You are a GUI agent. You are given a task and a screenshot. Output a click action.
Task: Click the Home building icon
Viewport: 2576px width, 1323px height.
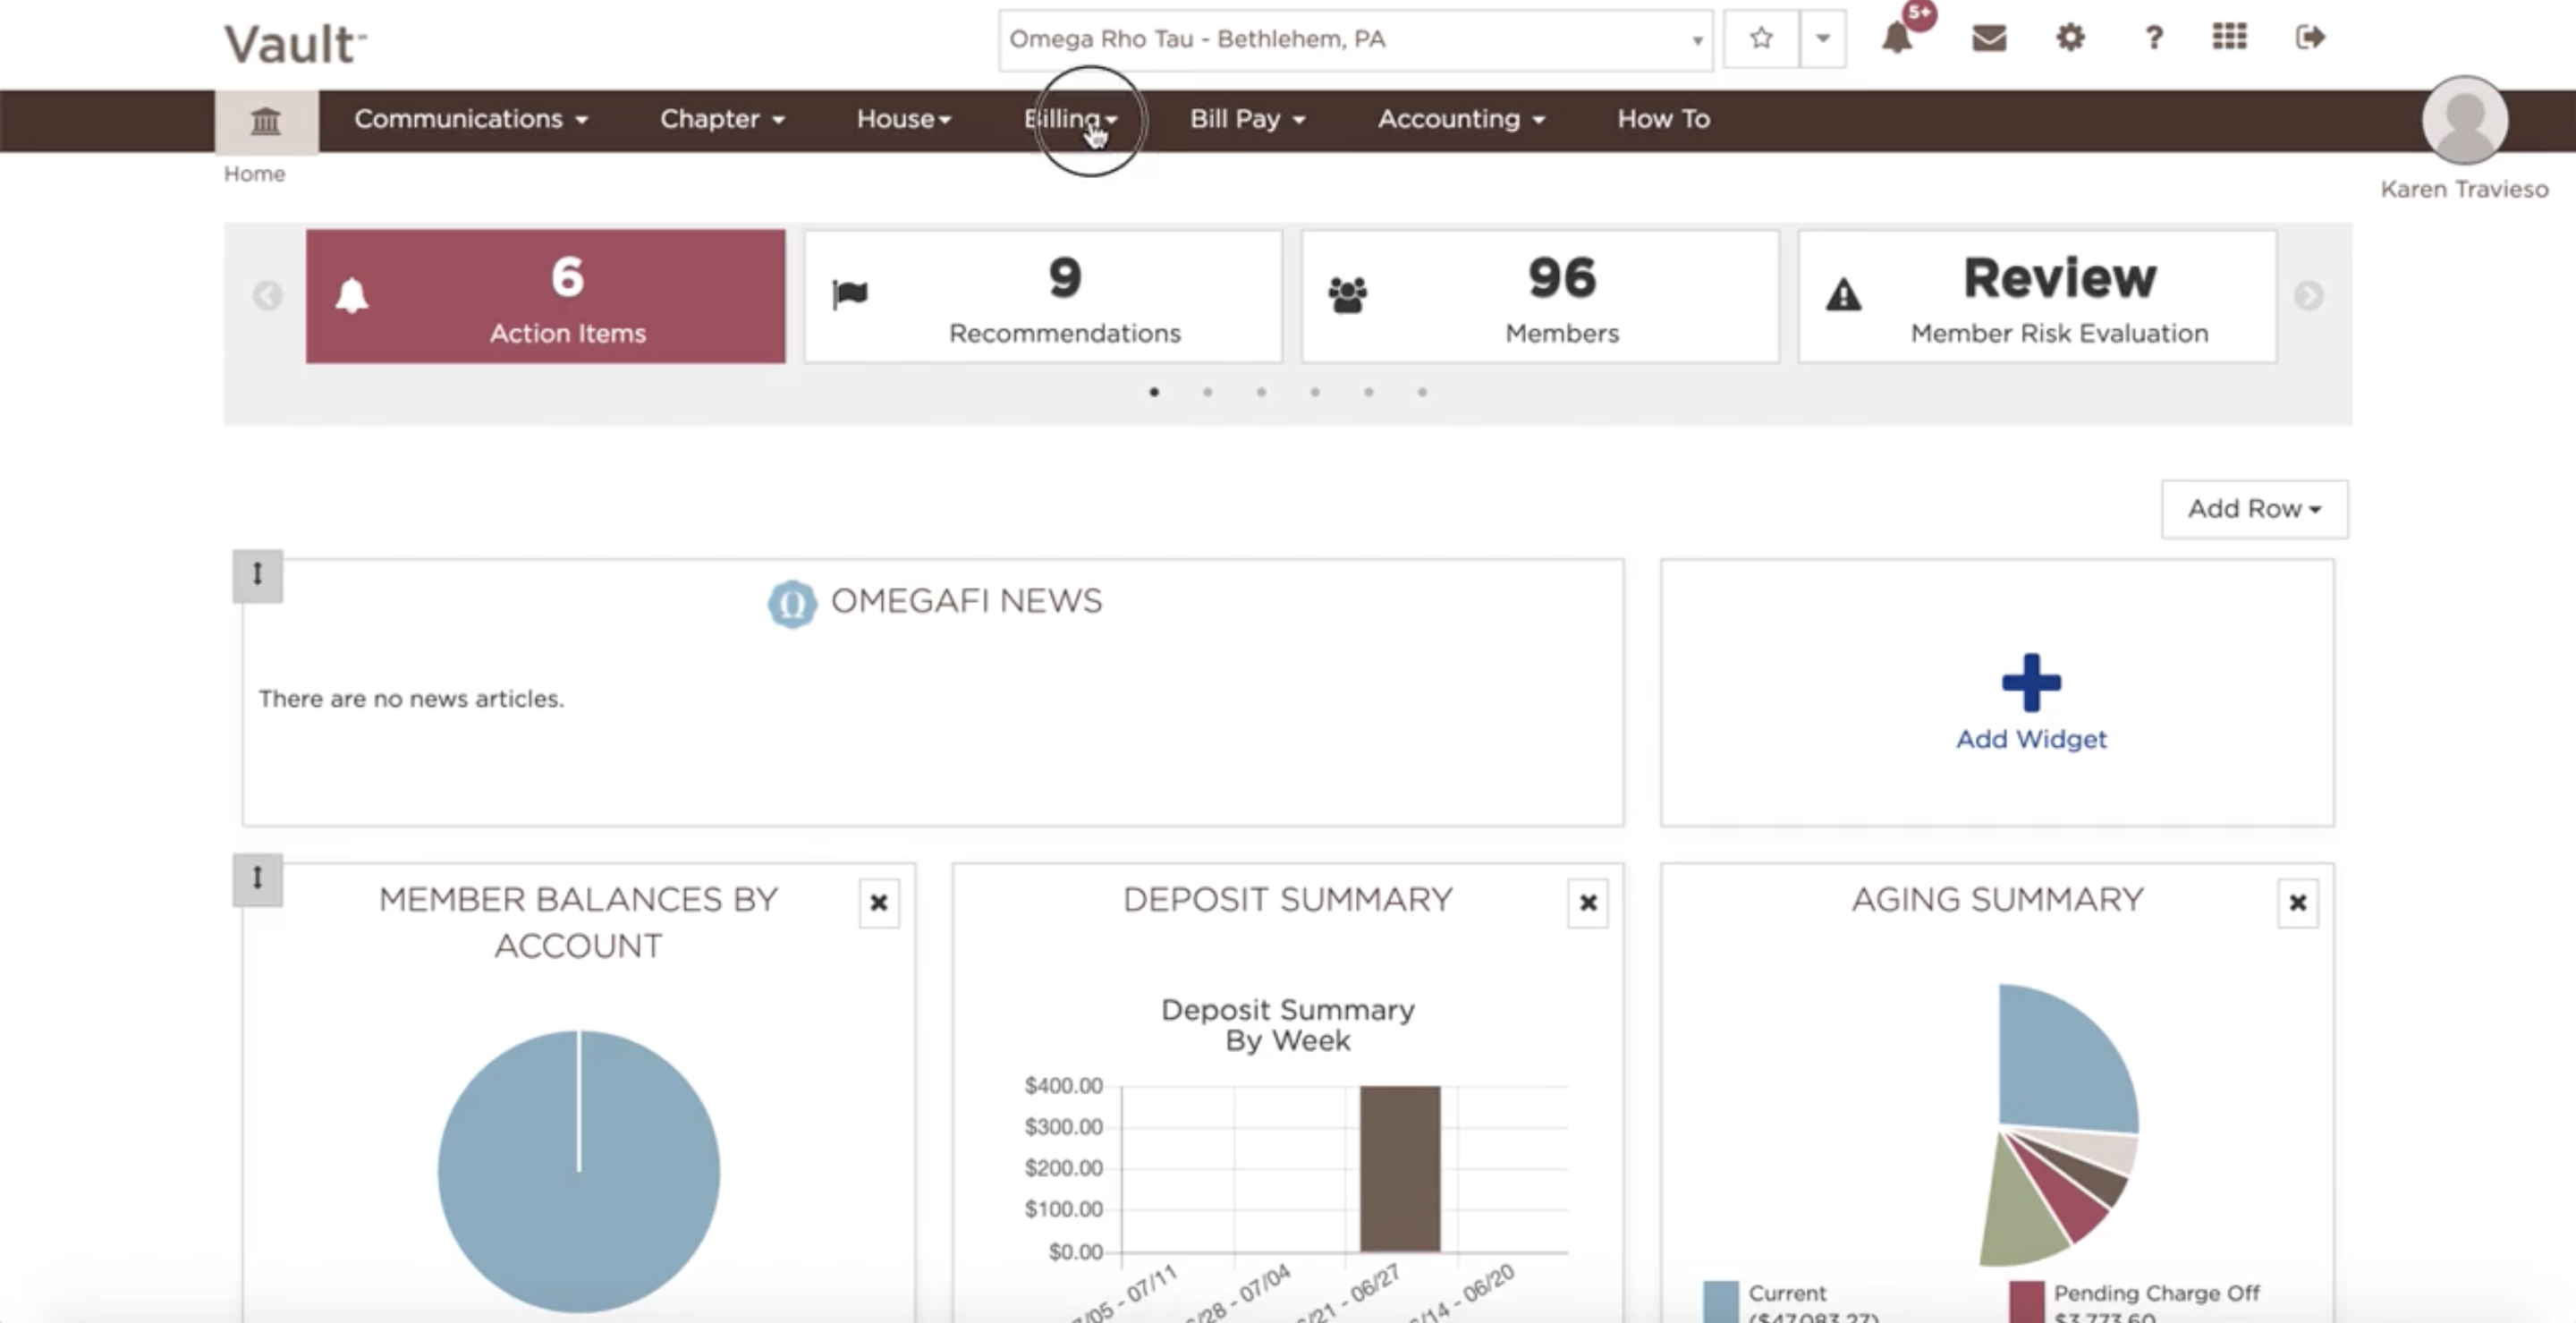[x=265, y=121]
